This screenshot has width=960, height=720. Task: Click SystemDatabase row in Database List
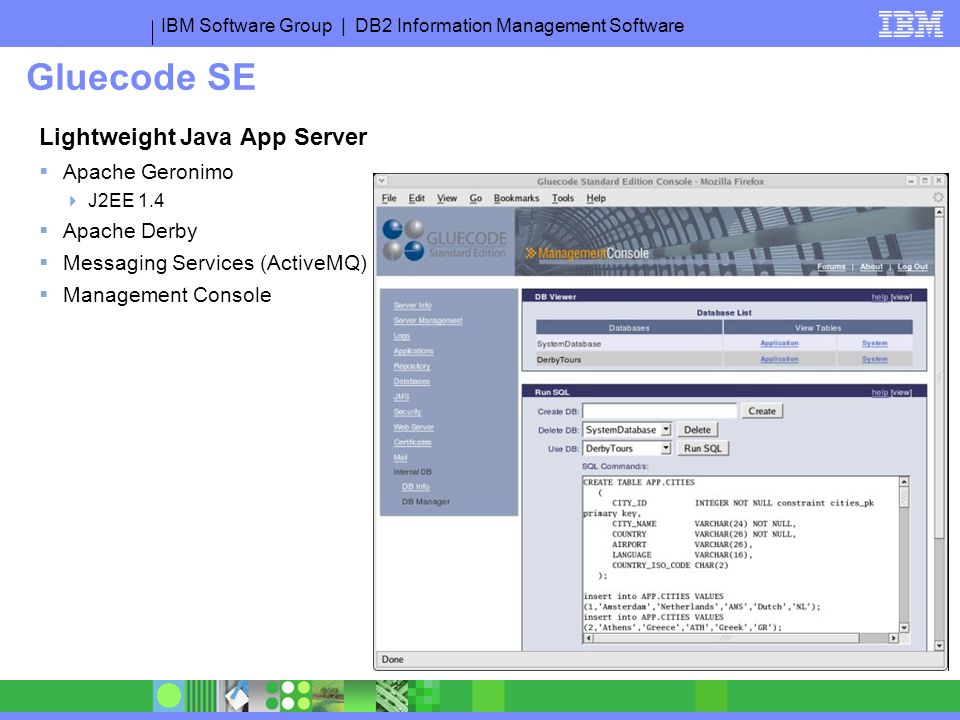[x=724, y=343]
